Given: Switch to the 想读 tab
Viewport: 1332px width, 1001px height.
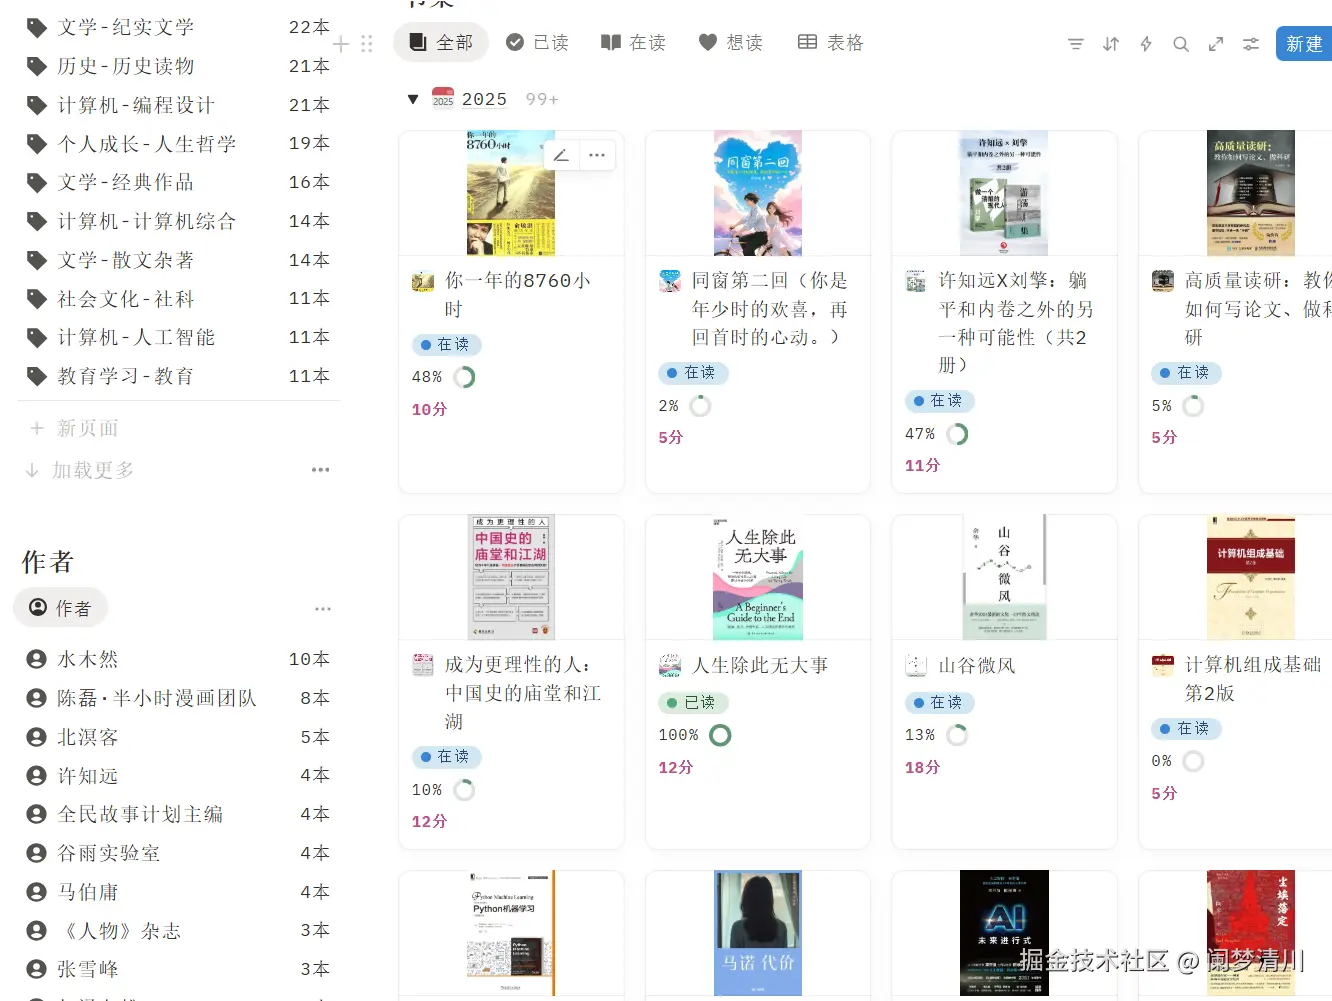Looking at the screenshot, I should point(730,42).
